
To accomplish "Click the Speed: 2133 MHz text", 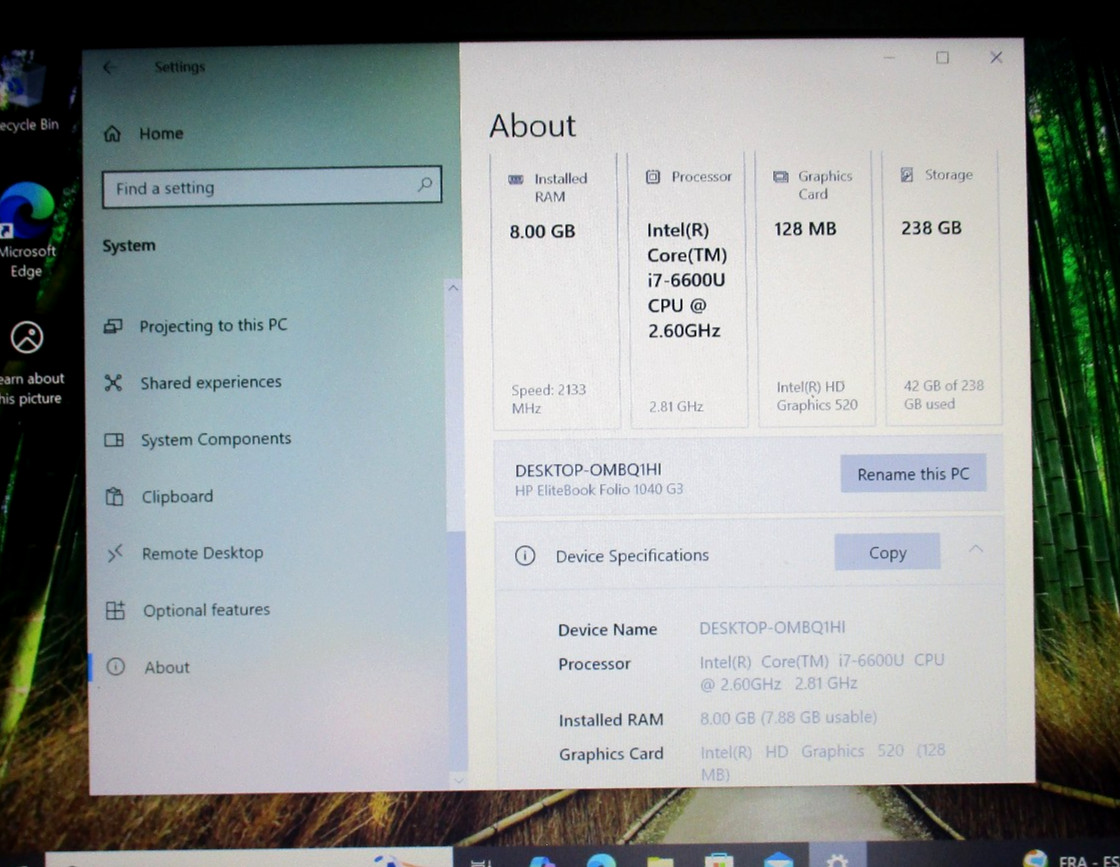I will tap(549, 399).
